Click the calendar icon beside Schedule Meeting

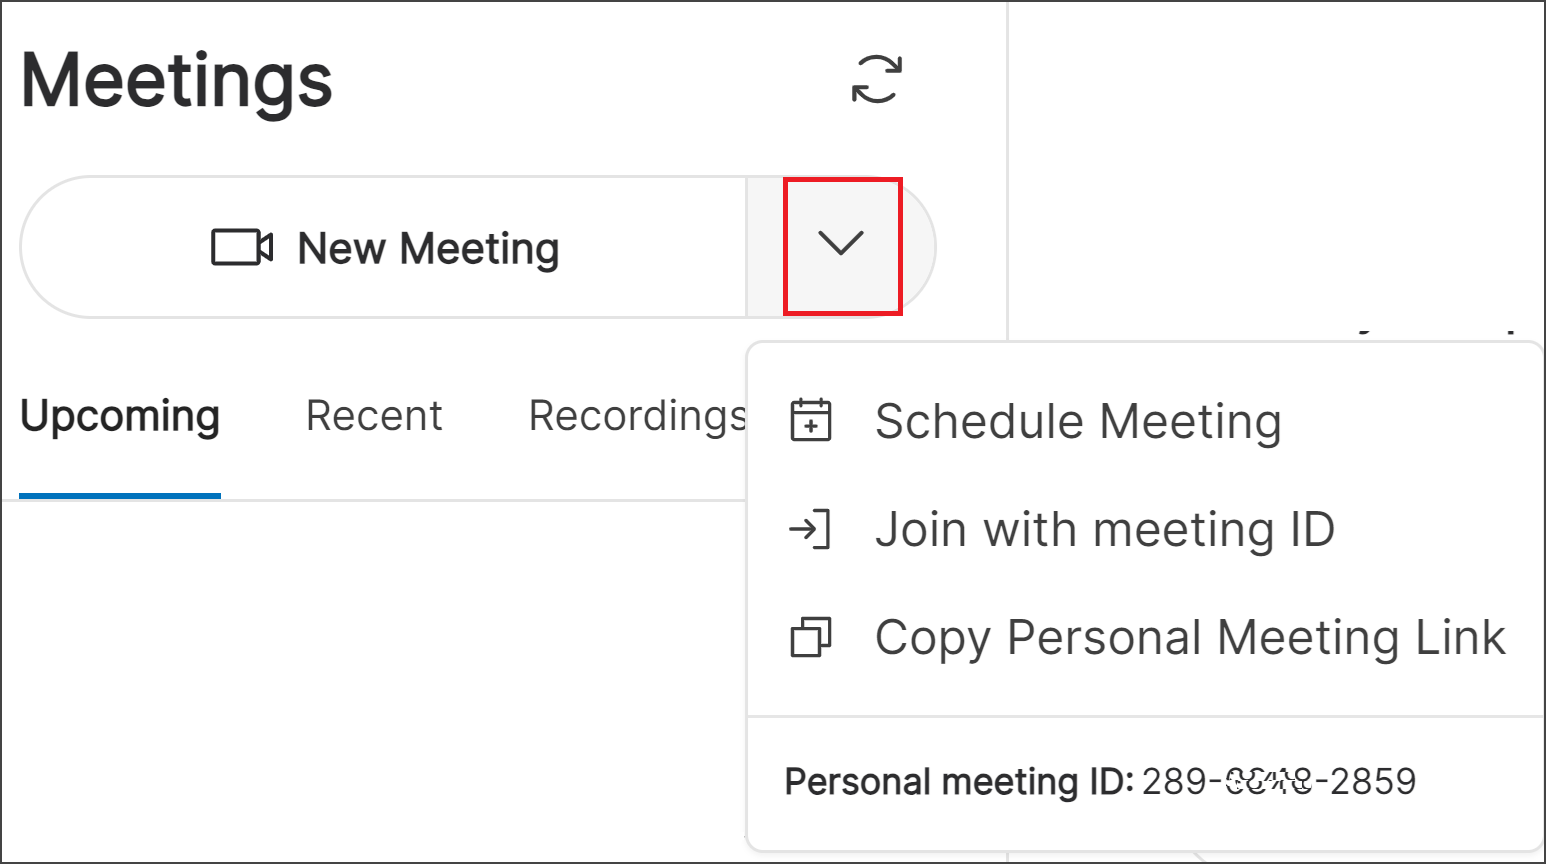coord(812,421)
